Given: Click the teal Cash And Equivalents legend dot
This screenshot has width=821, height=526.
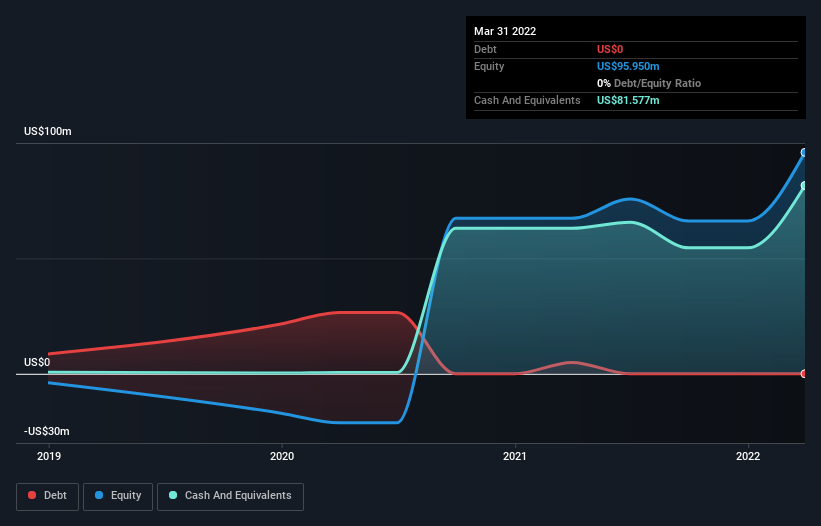Looking at the screenshot, I should (173, 495).
